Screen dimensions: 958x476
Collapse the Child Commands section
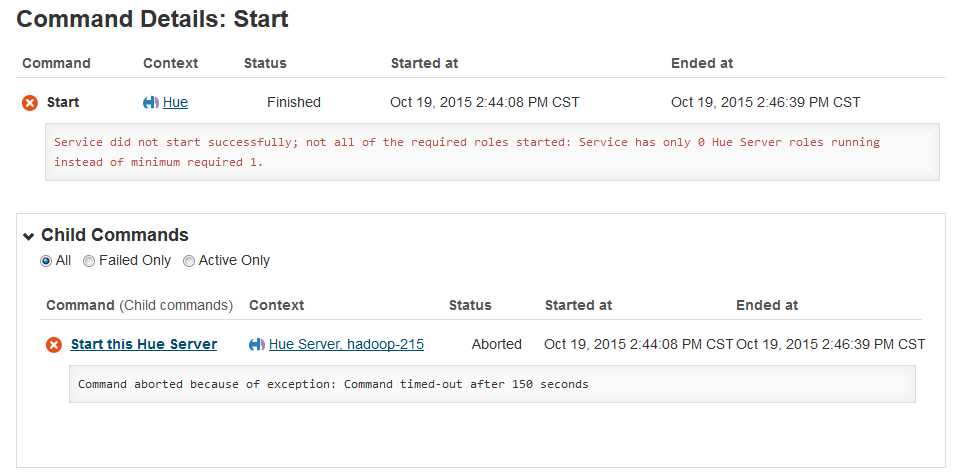(x=28, y=237)
